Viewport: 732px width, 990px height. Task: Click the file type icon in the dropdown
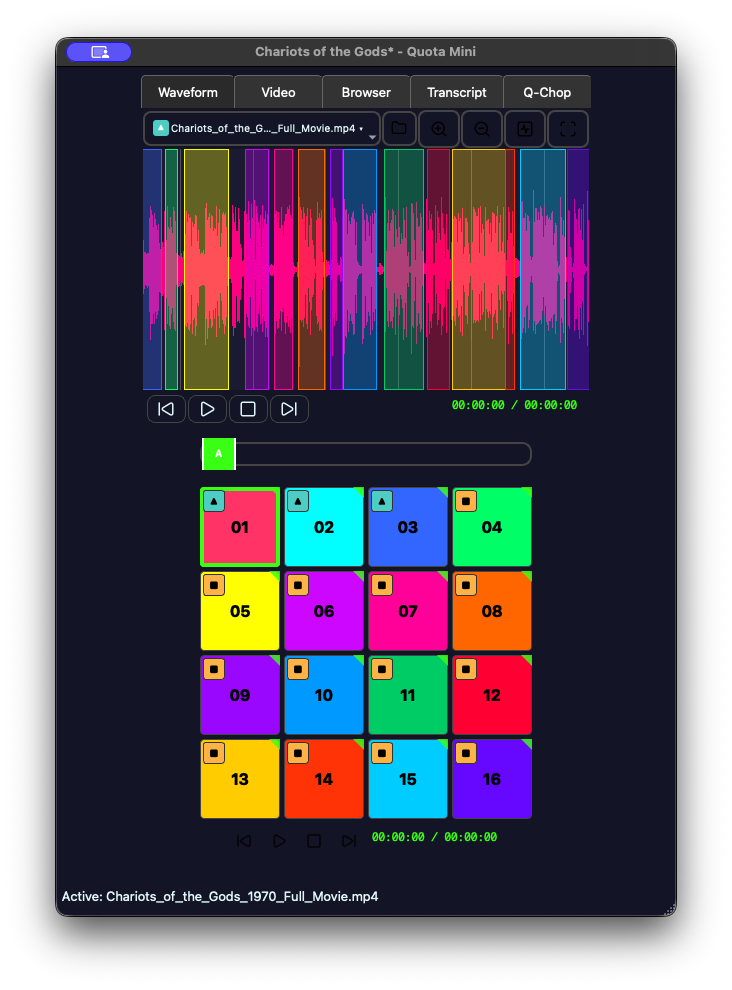click(160, 128)
